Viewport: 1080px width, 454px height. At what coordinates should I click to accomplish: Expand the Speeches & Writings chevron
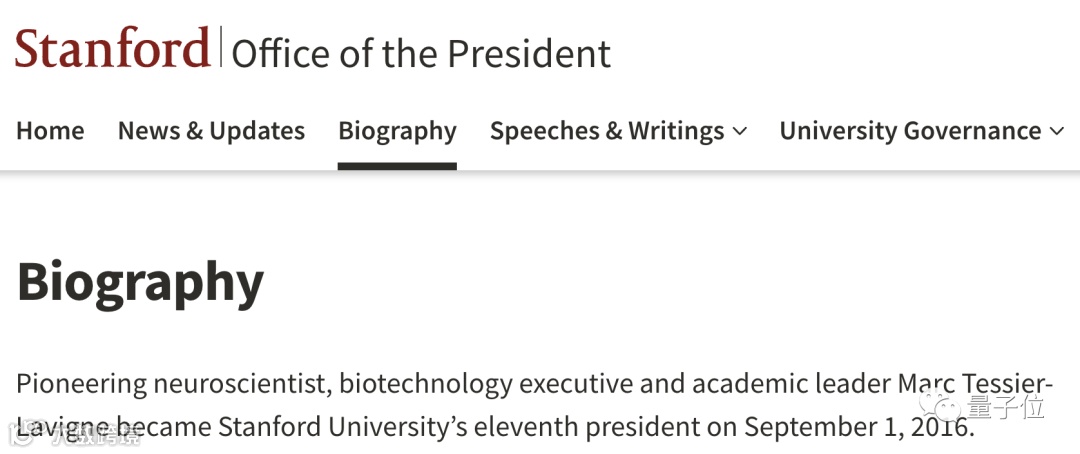click(740, 132)
